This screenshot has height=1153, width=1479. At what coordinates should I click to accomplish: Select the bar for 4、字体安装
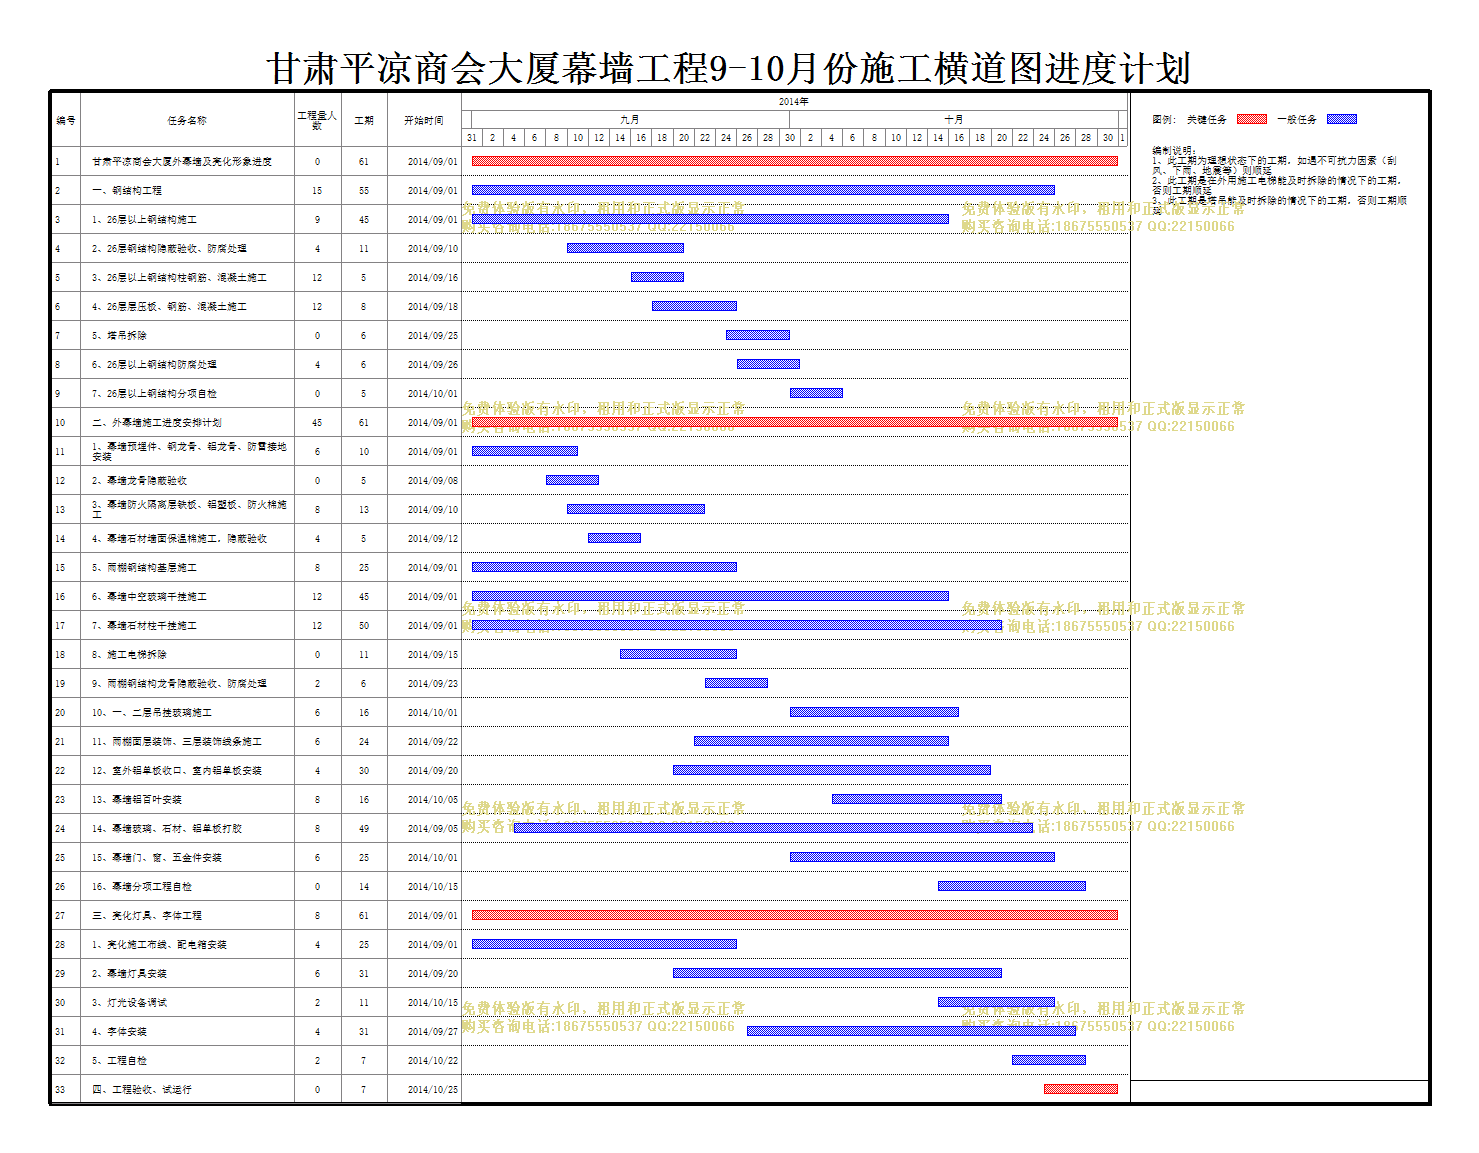click(911, 1031)
